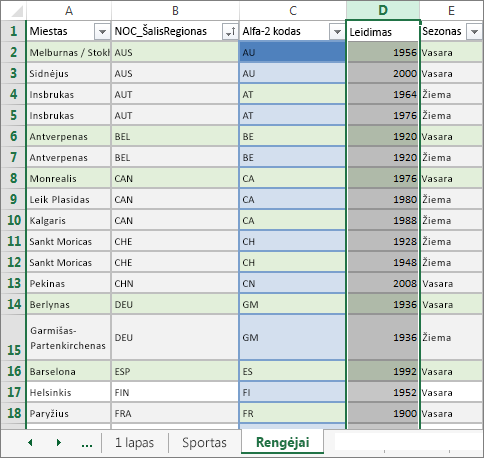Open the Miestas column filter dropdown
The image size is (484, 458).
point(102,32)
